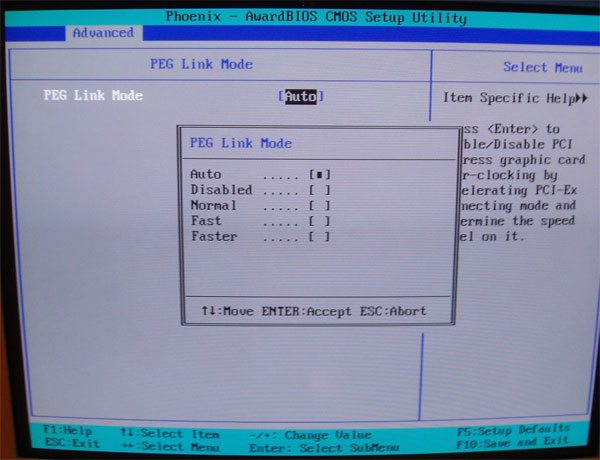This screenshot has height=460, width=600.
Task: Choose the Auto option in popup
Action: coord(260,175)
